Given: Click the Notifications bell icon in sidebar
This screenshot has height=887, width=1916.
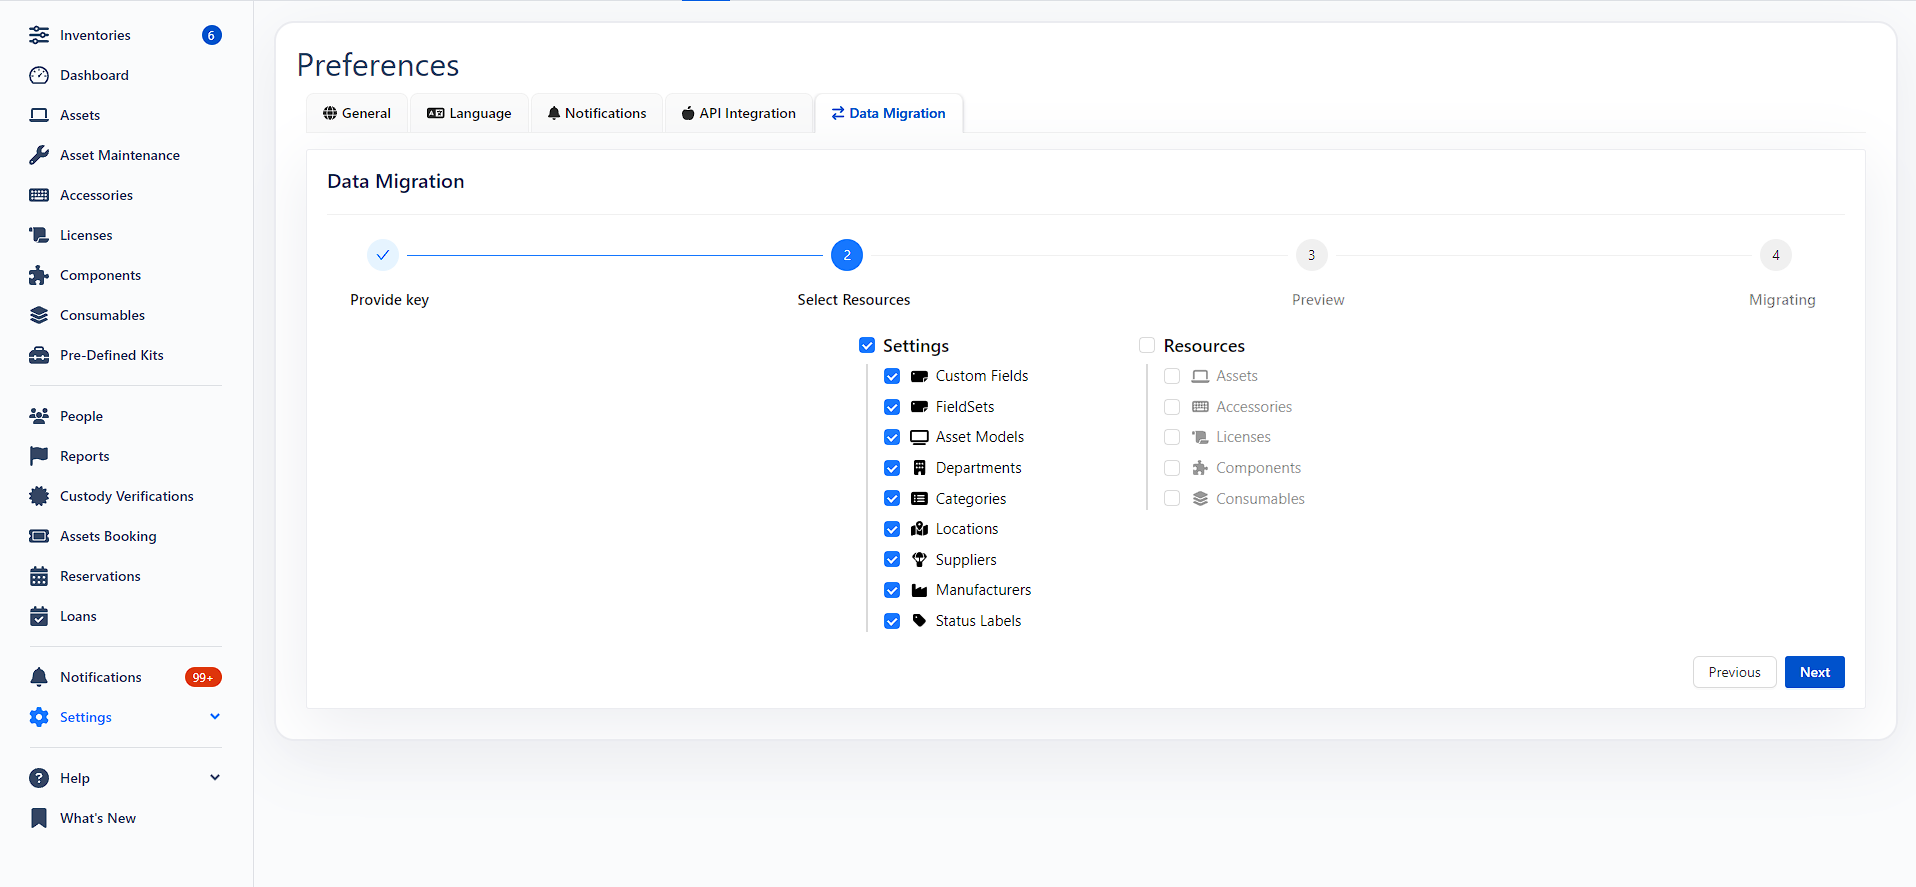Looking at the screenshot, I should 39,677.
